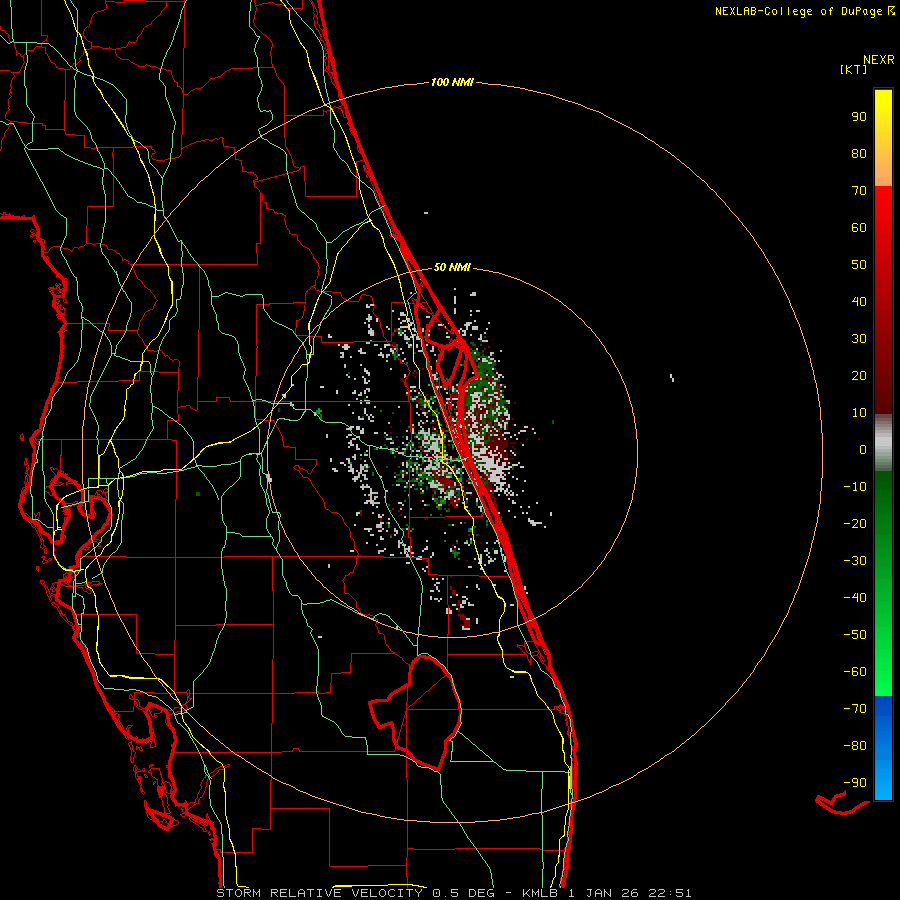
Task: Click the 20 value on the velocity scale
Action: click(859, 375)
